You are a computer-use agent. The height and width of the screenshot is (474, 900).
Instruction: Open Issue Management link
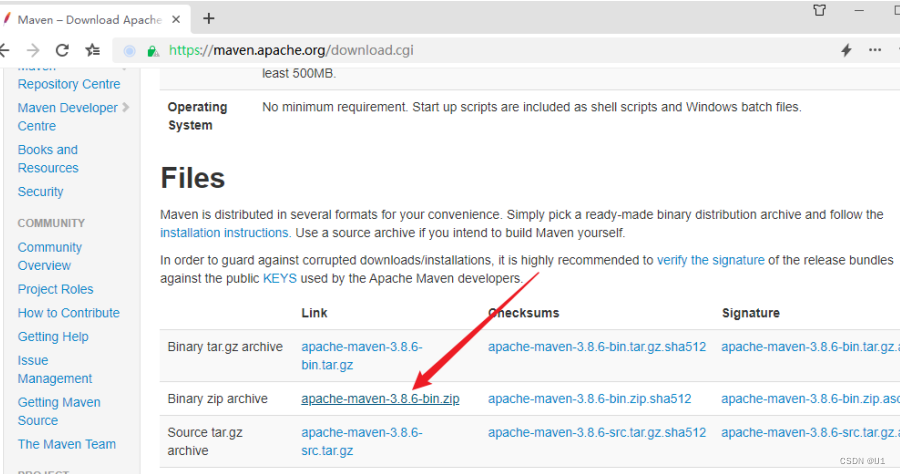(x=55, y=369)
